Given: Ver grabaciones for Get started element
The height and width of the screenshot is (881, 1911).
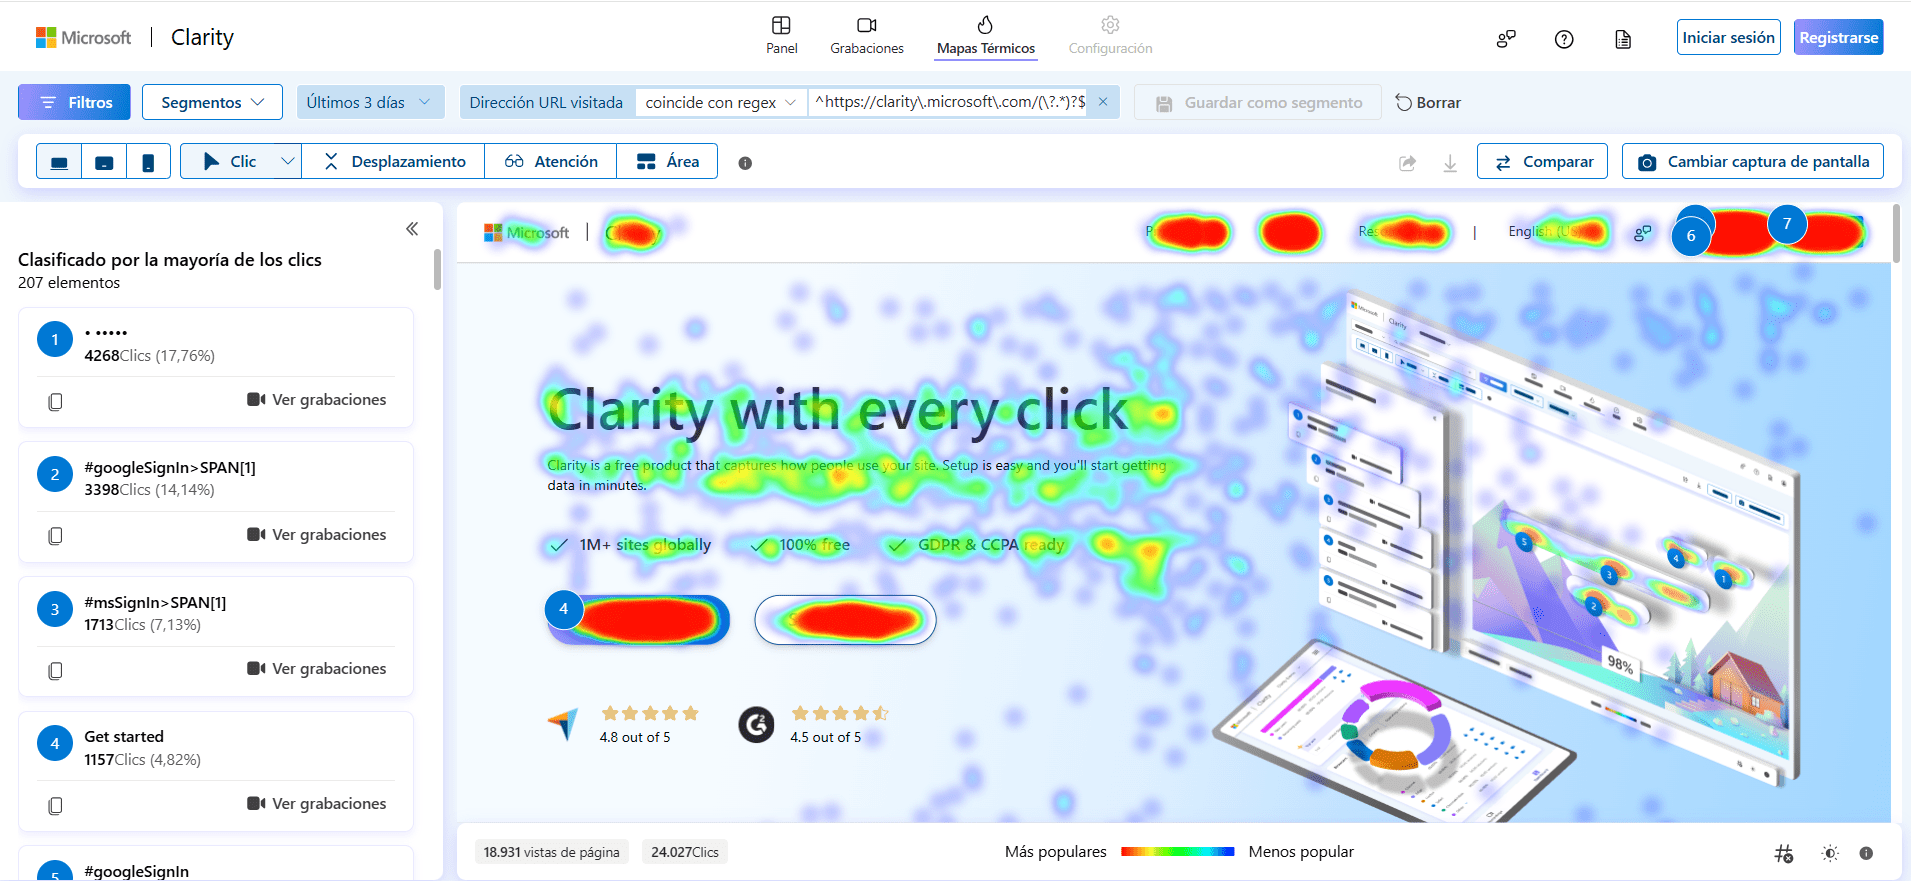Looking at the screenshot, I should pyautogui.click(x=316, y=804).
